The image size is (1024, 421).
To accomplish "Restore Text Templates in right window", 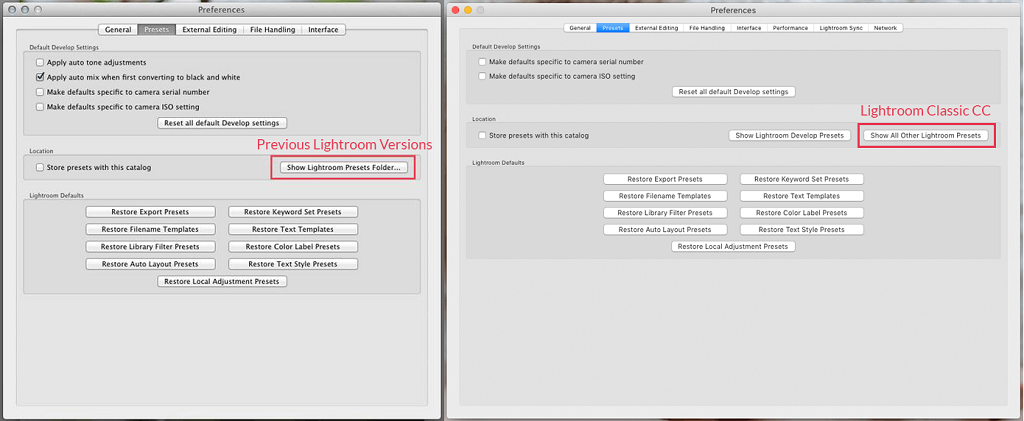I will pos(802,196).
